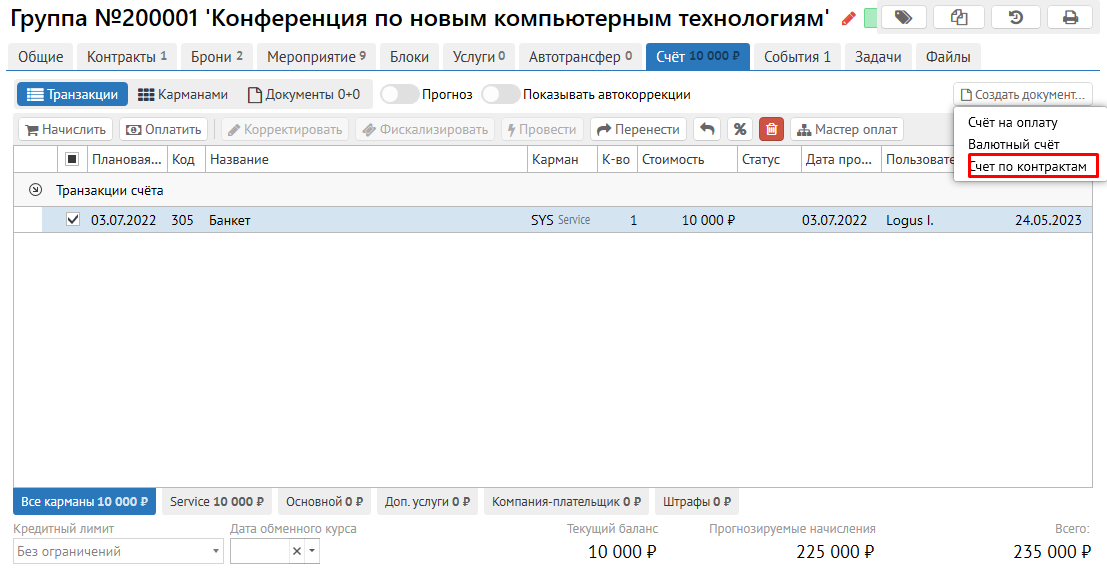Open 'Документы 0+0' view
Screen dimensions: 1107x575
point(304,94)
